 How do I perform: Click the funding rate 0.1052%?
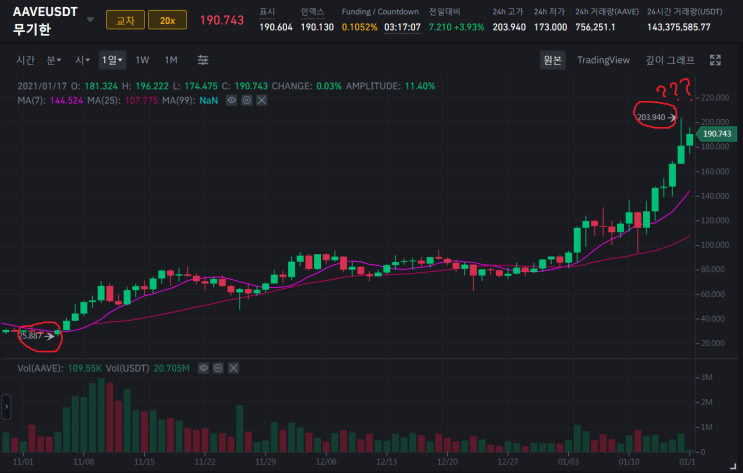click(x=359, y=27)
